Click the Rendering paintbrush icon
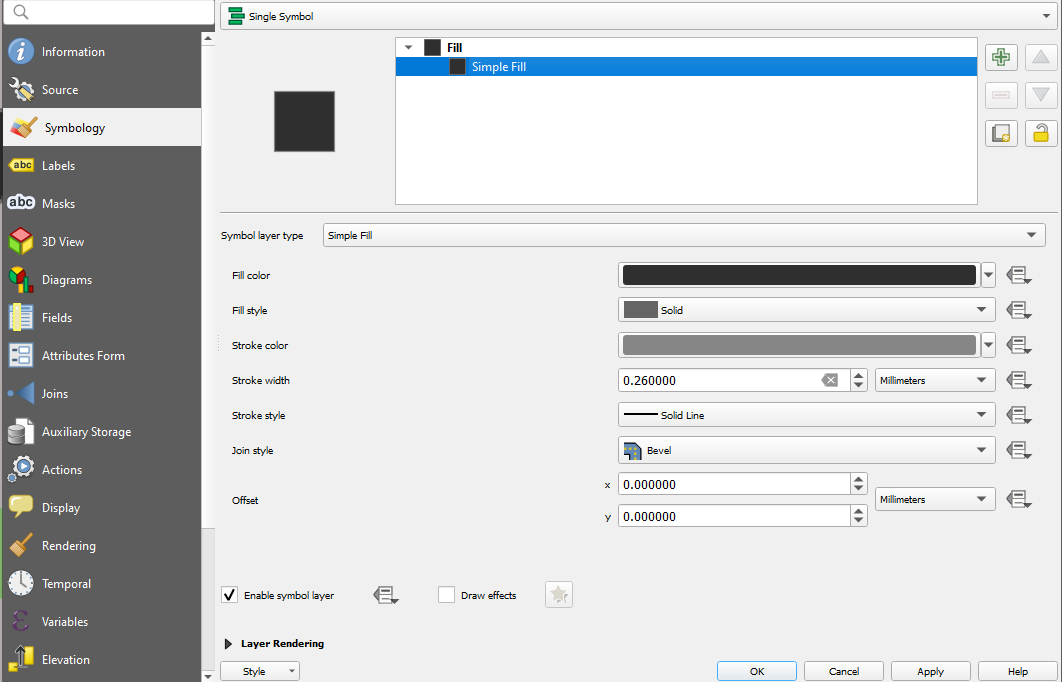This screenshot has height=682, width=1062. [x=21, y=545]
